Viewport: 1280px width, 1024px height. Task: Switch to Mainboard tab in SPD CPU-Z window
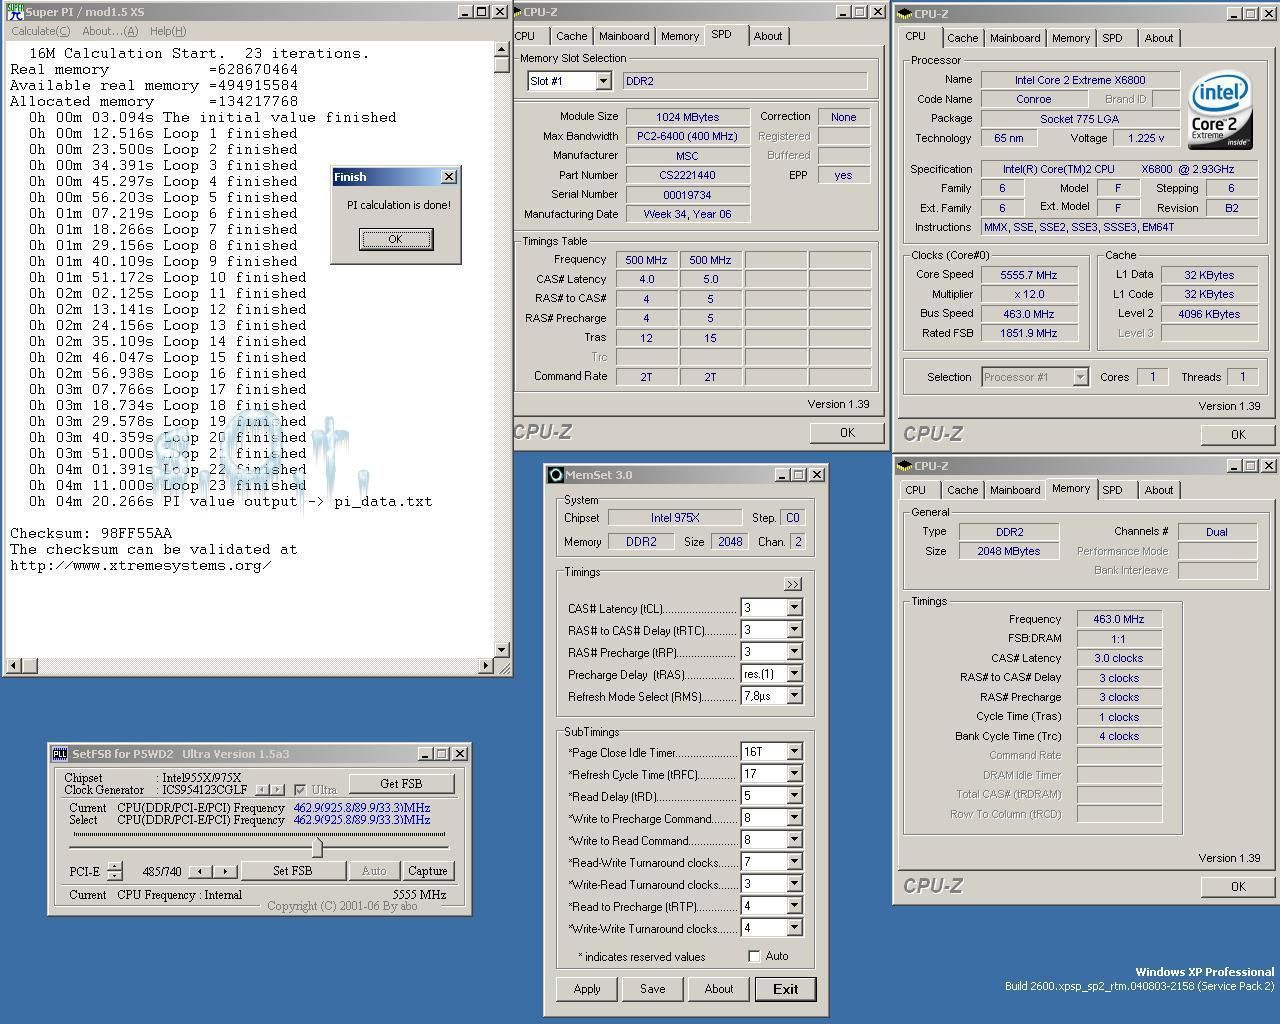click(x=623, y=36)
